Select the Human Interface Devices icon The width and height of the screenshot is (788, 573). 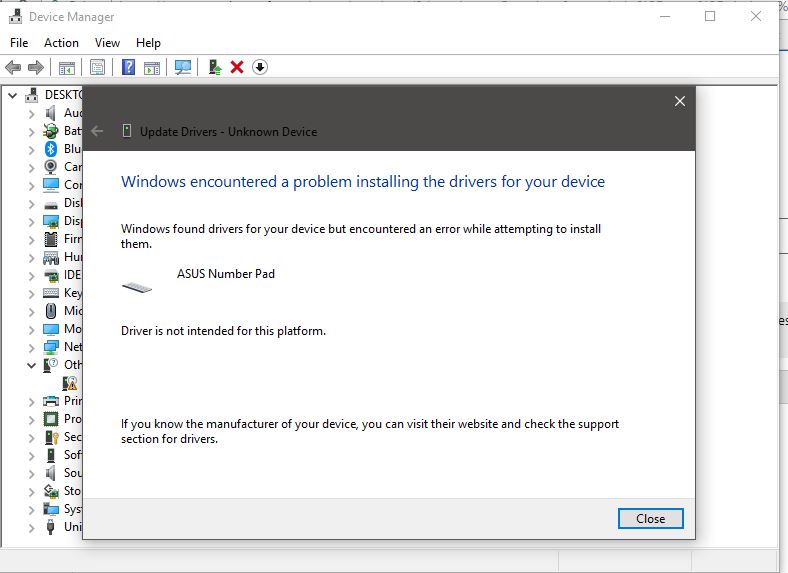coord(51,258)
